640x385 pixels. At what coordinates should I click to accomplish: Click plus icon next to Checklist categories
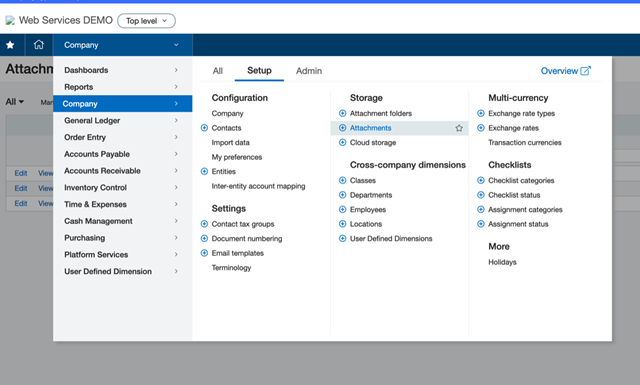(x=481, y=180)
